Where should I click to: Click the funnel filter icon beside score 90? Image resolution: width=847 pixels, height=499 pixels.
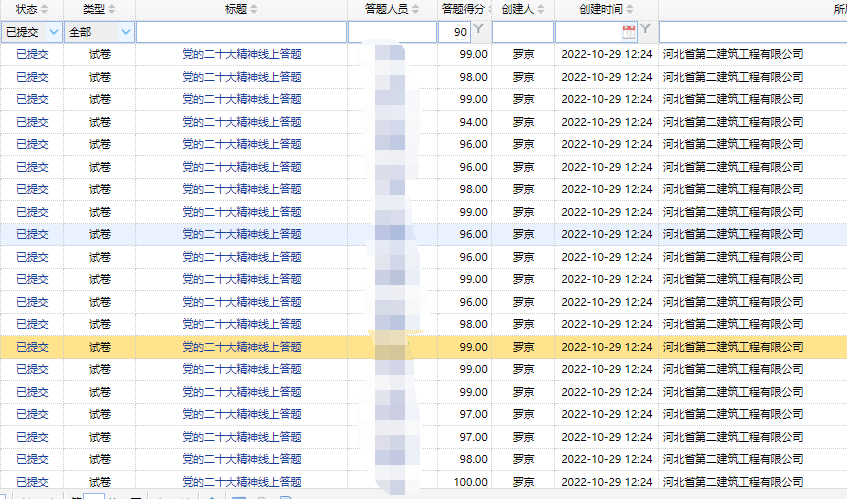point(479,31)
